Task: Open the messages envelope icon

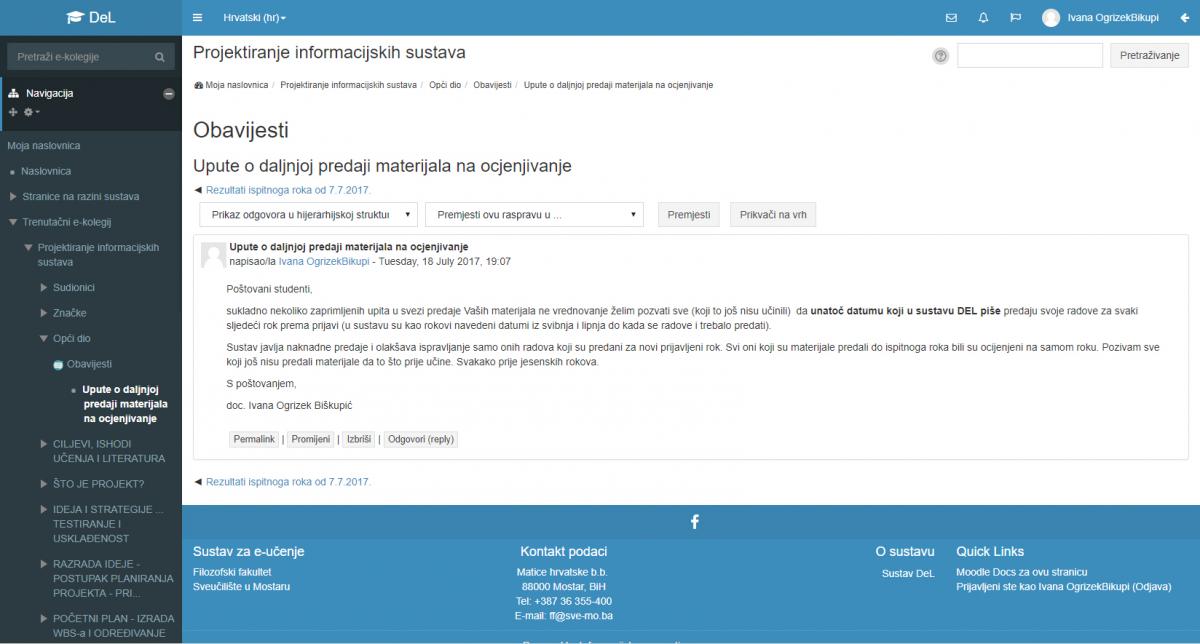Action: coord(951,18)
